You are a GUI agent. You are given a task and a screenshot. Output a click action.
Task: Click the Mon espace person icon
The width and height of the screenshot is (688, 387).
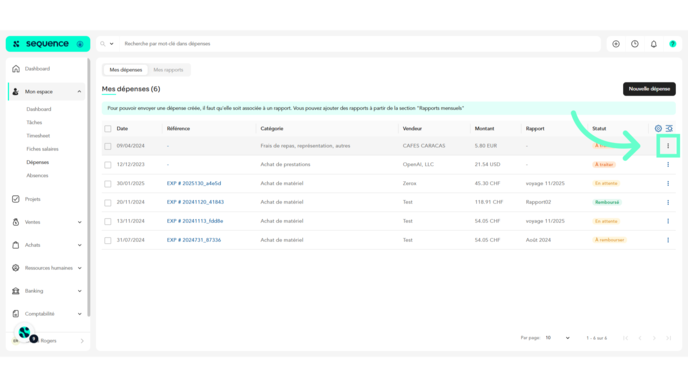coord(16,92)
